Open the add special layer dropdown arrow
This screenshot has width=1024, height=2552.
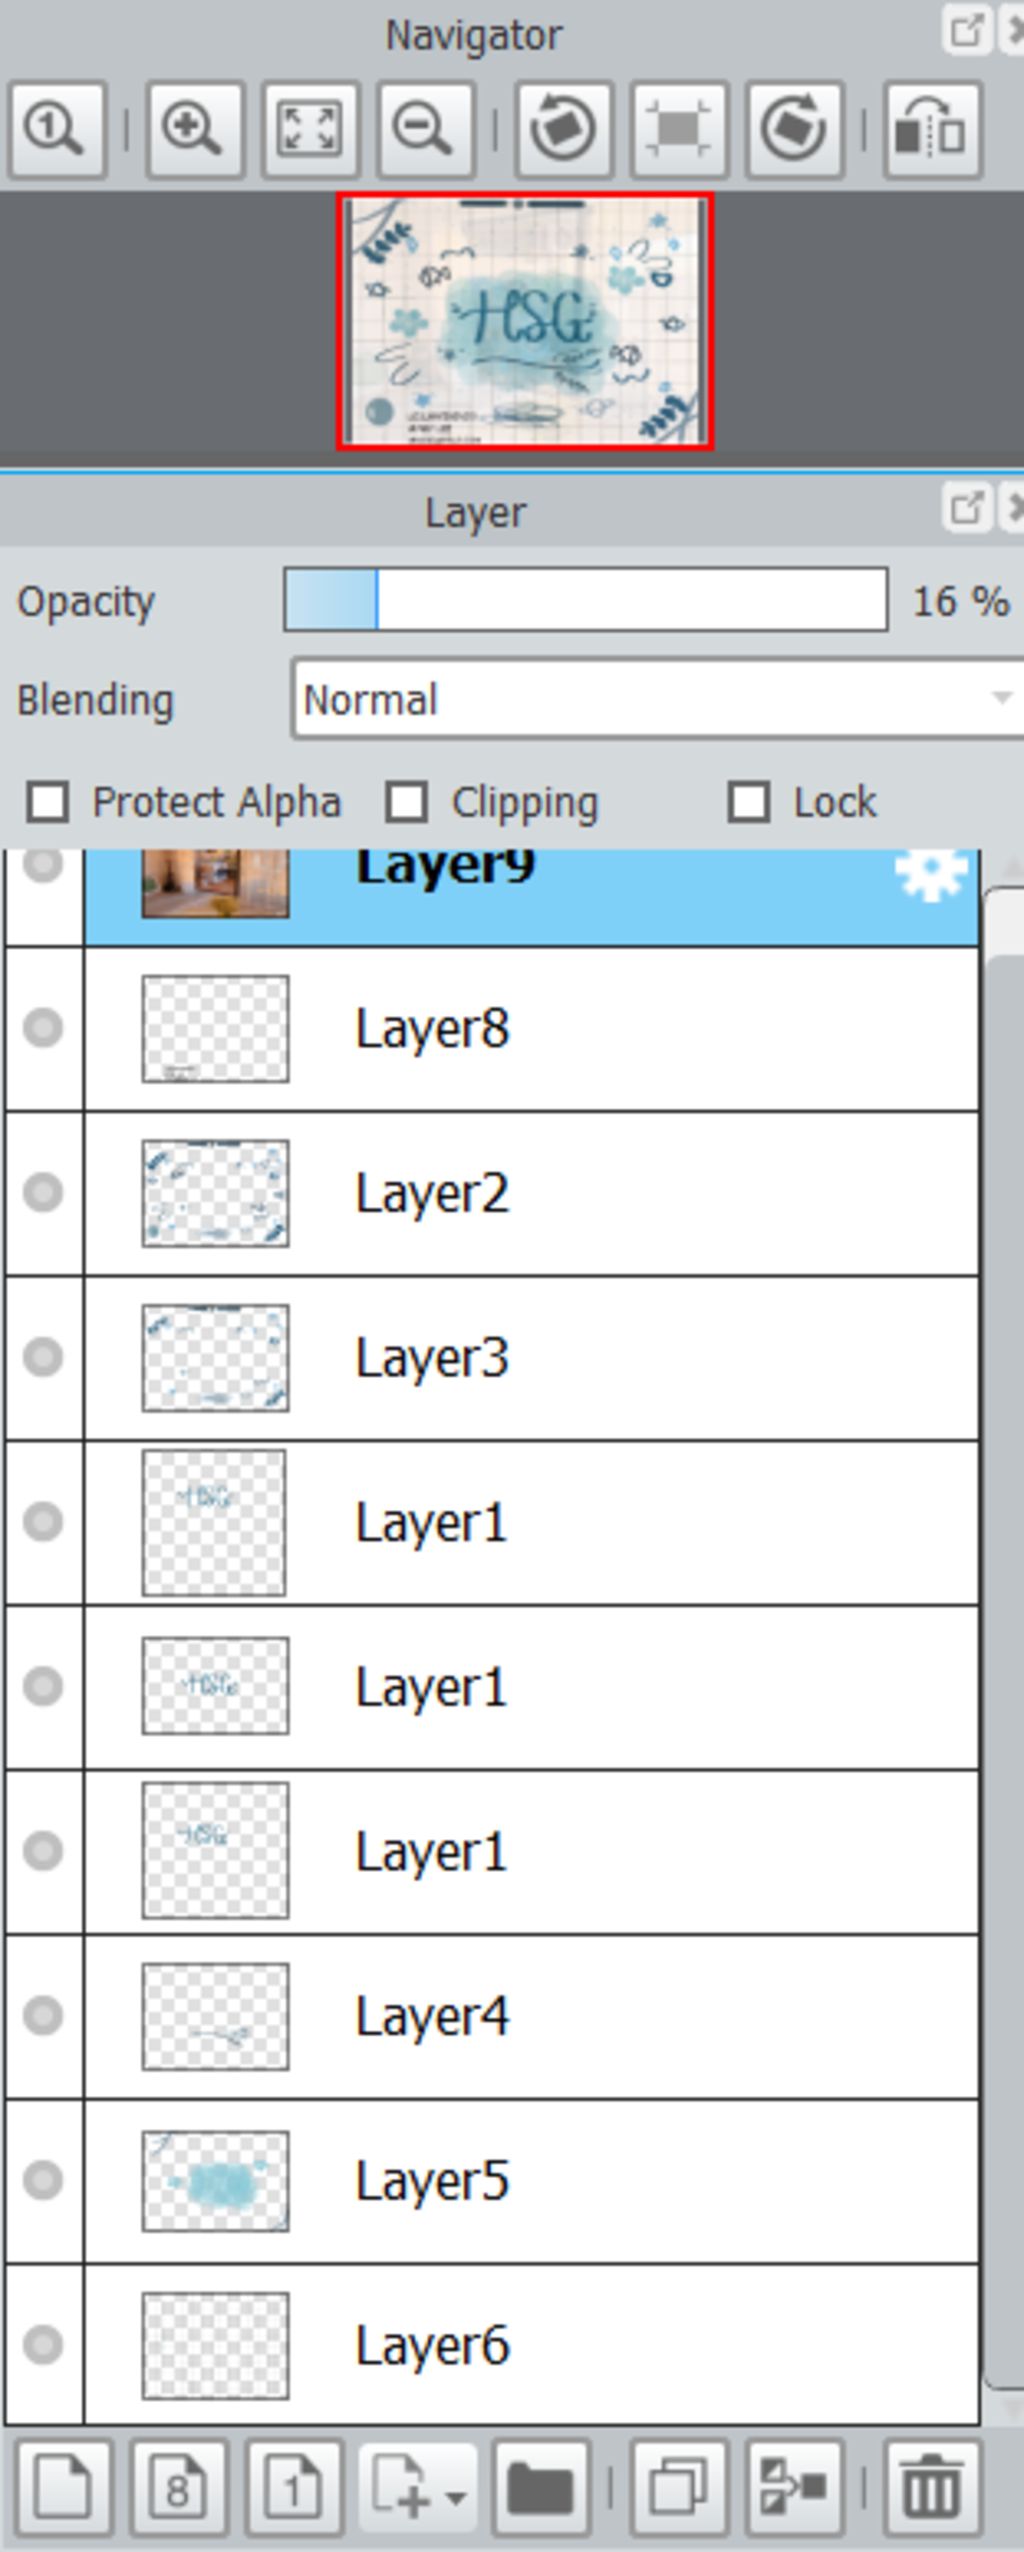coord(455,2498)
